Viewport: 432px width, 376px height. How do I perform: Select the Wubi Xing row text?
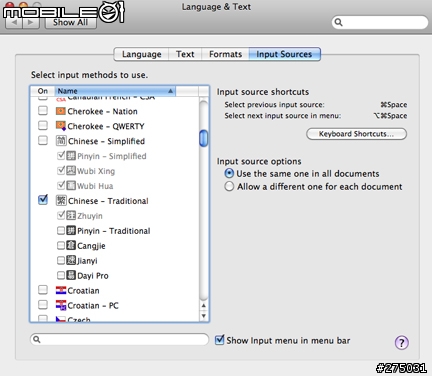tap(96, 171)
